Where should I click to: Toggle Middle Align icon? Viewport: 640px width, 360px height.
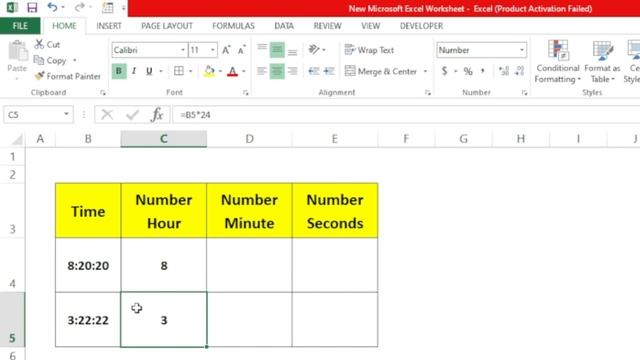[277, 50]
